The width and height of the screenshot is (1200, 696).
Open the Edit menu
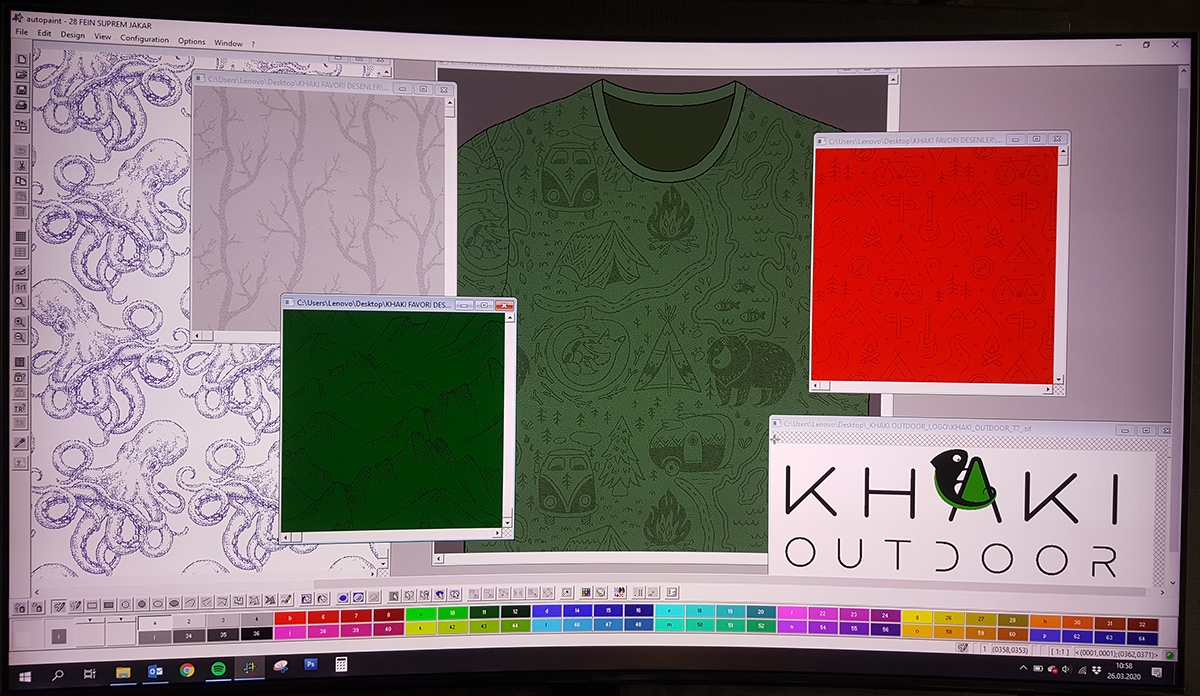tap(44, 33)
